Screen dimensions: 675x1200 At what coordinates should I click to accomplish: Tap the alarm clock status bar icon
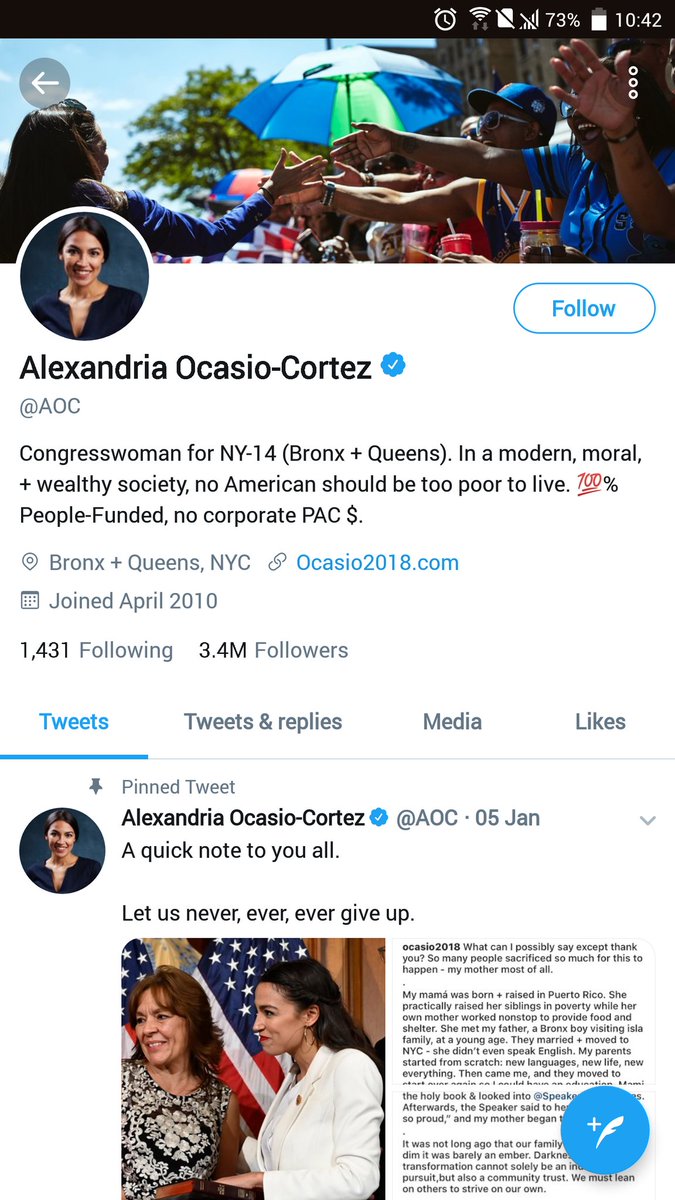tap(446, 19)
